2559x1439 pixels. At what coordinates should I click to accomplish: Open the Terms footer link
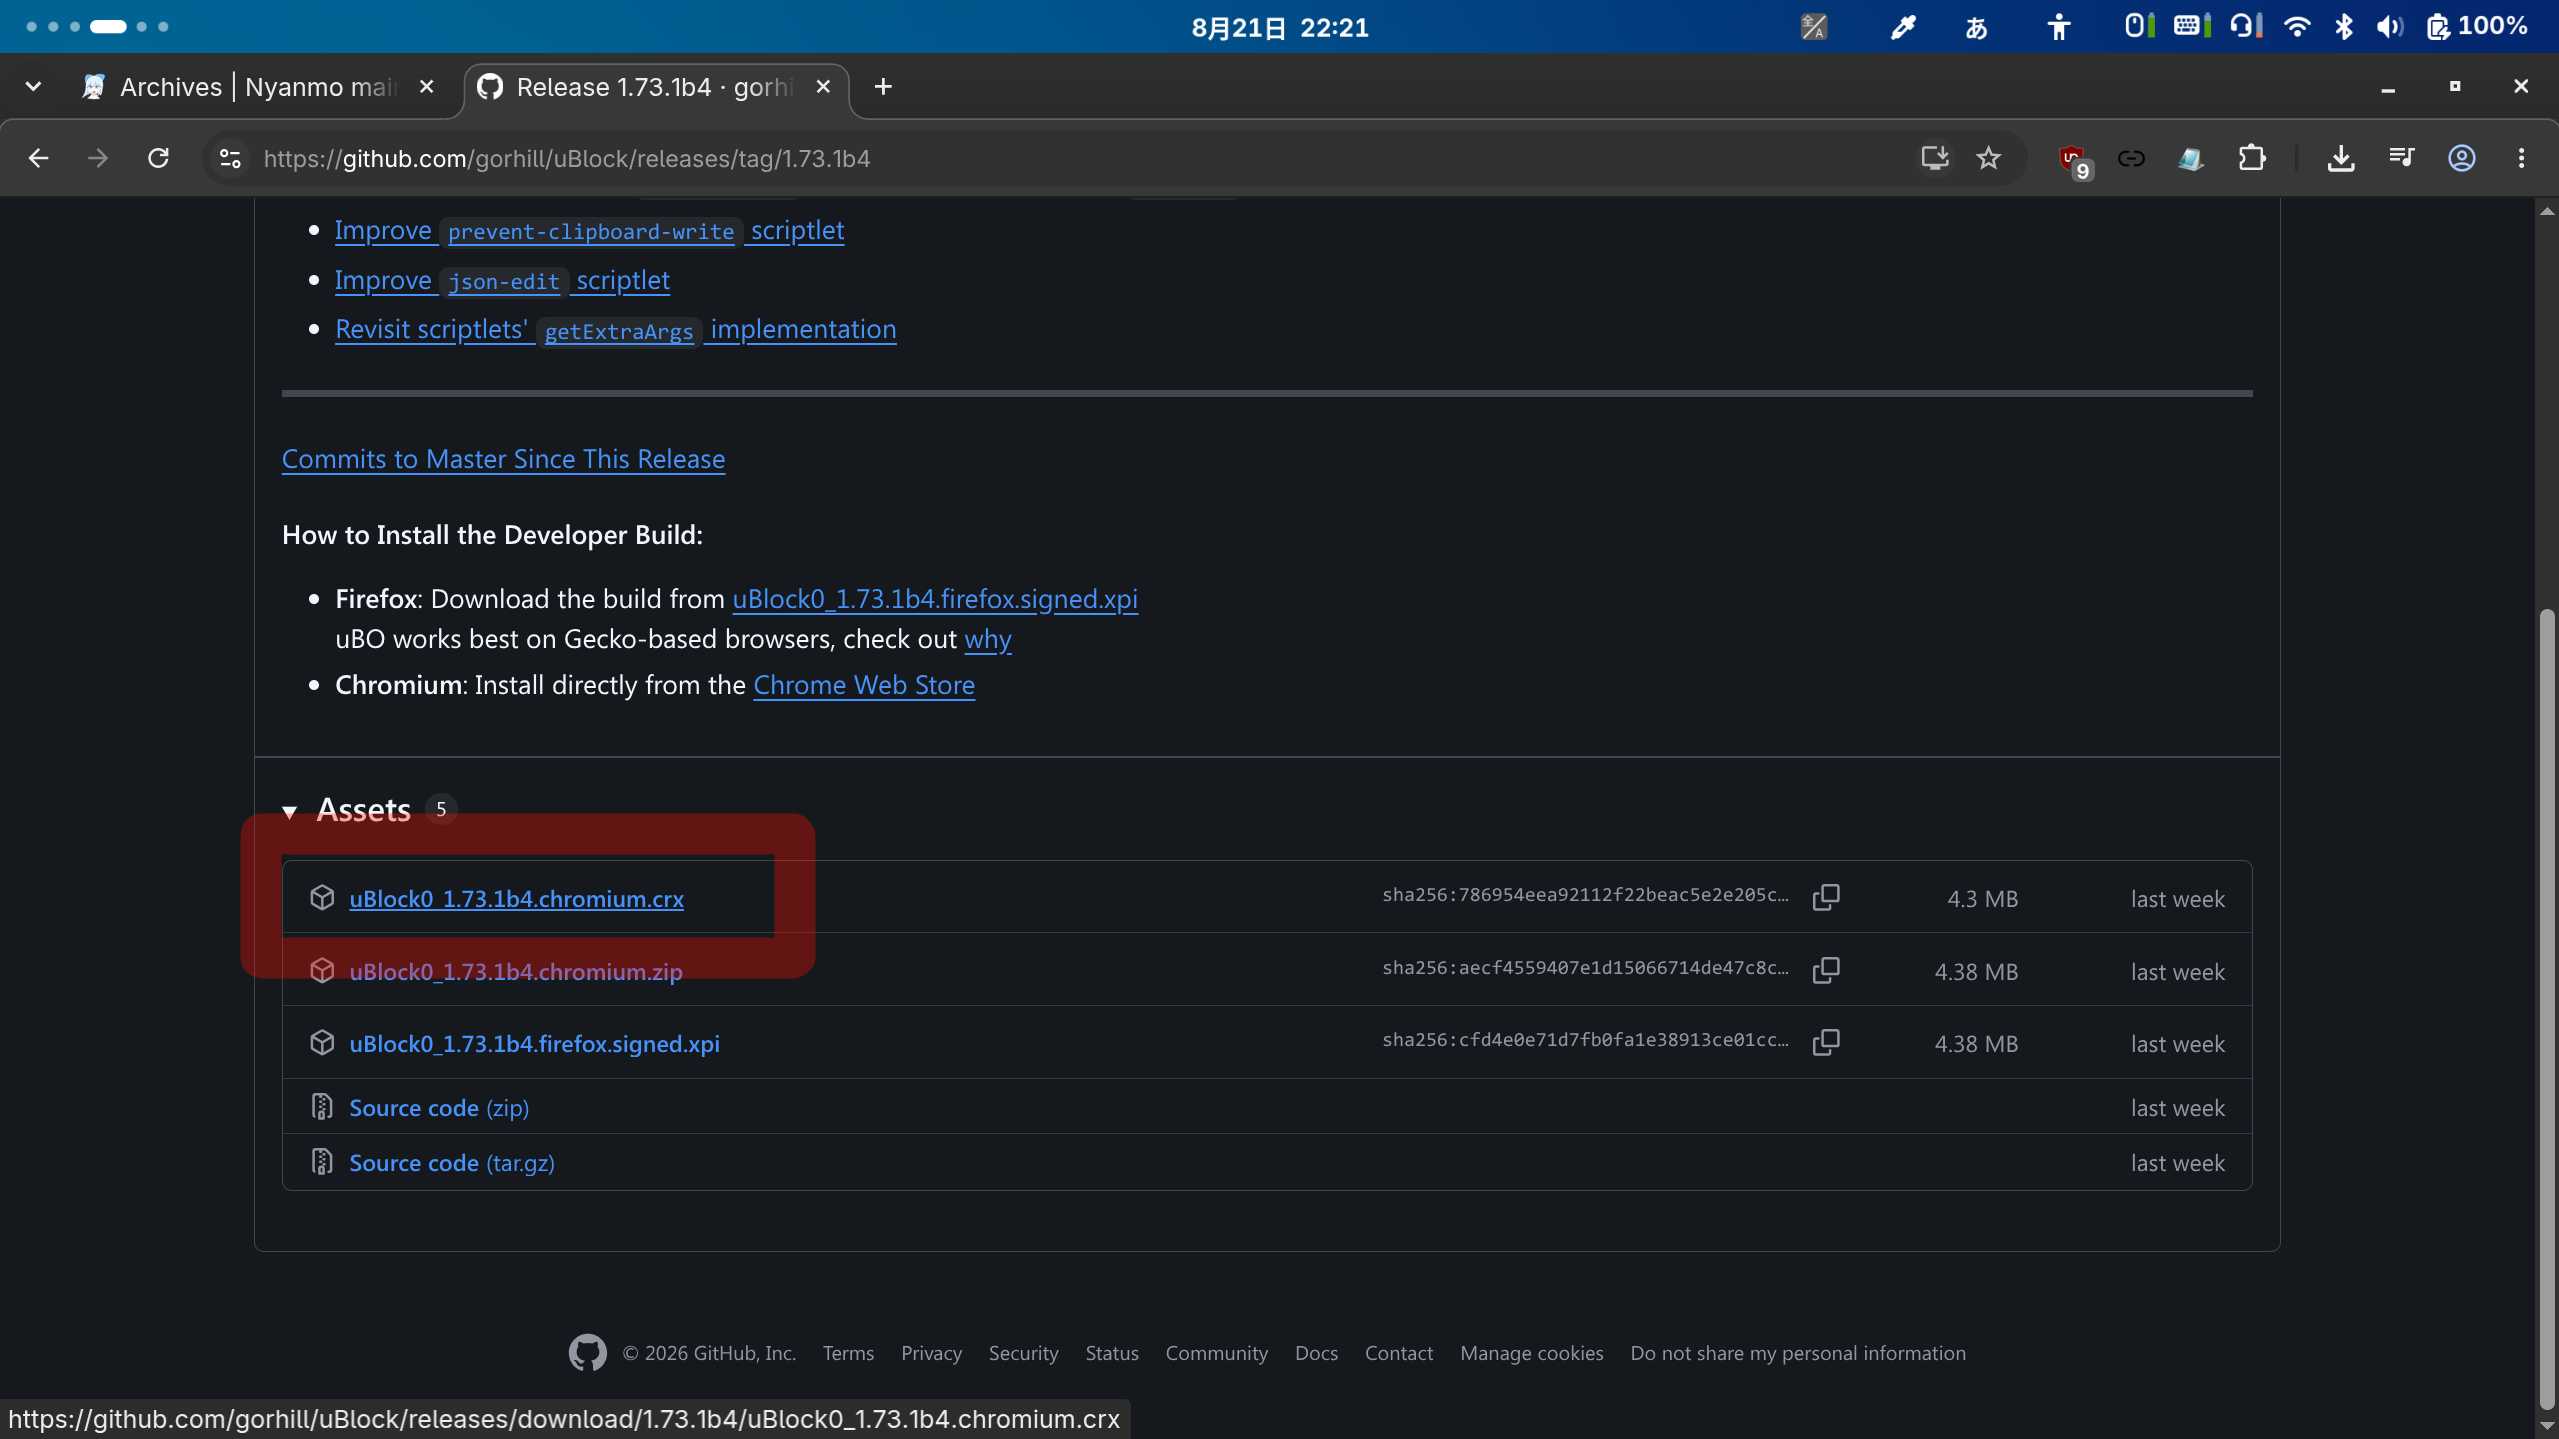(x=848, y=1353)
